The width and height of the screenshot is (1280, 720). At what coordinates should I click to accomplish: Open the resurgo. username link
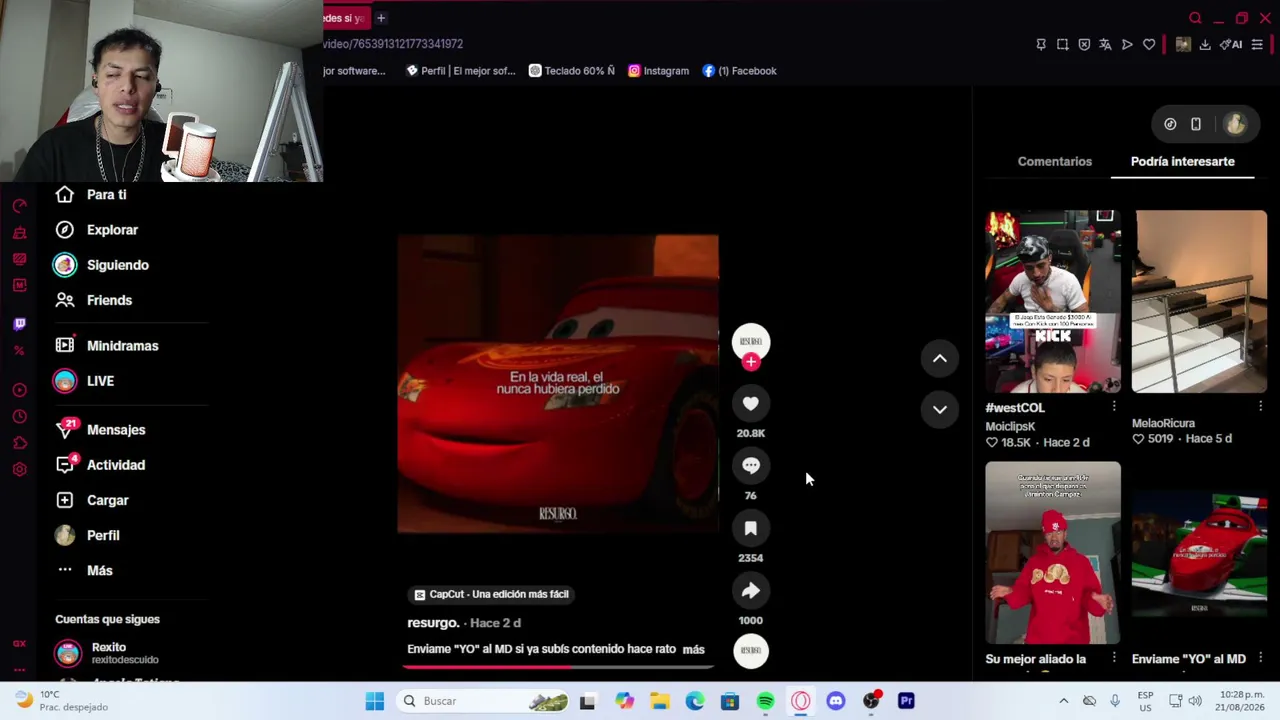click(433, 623)
